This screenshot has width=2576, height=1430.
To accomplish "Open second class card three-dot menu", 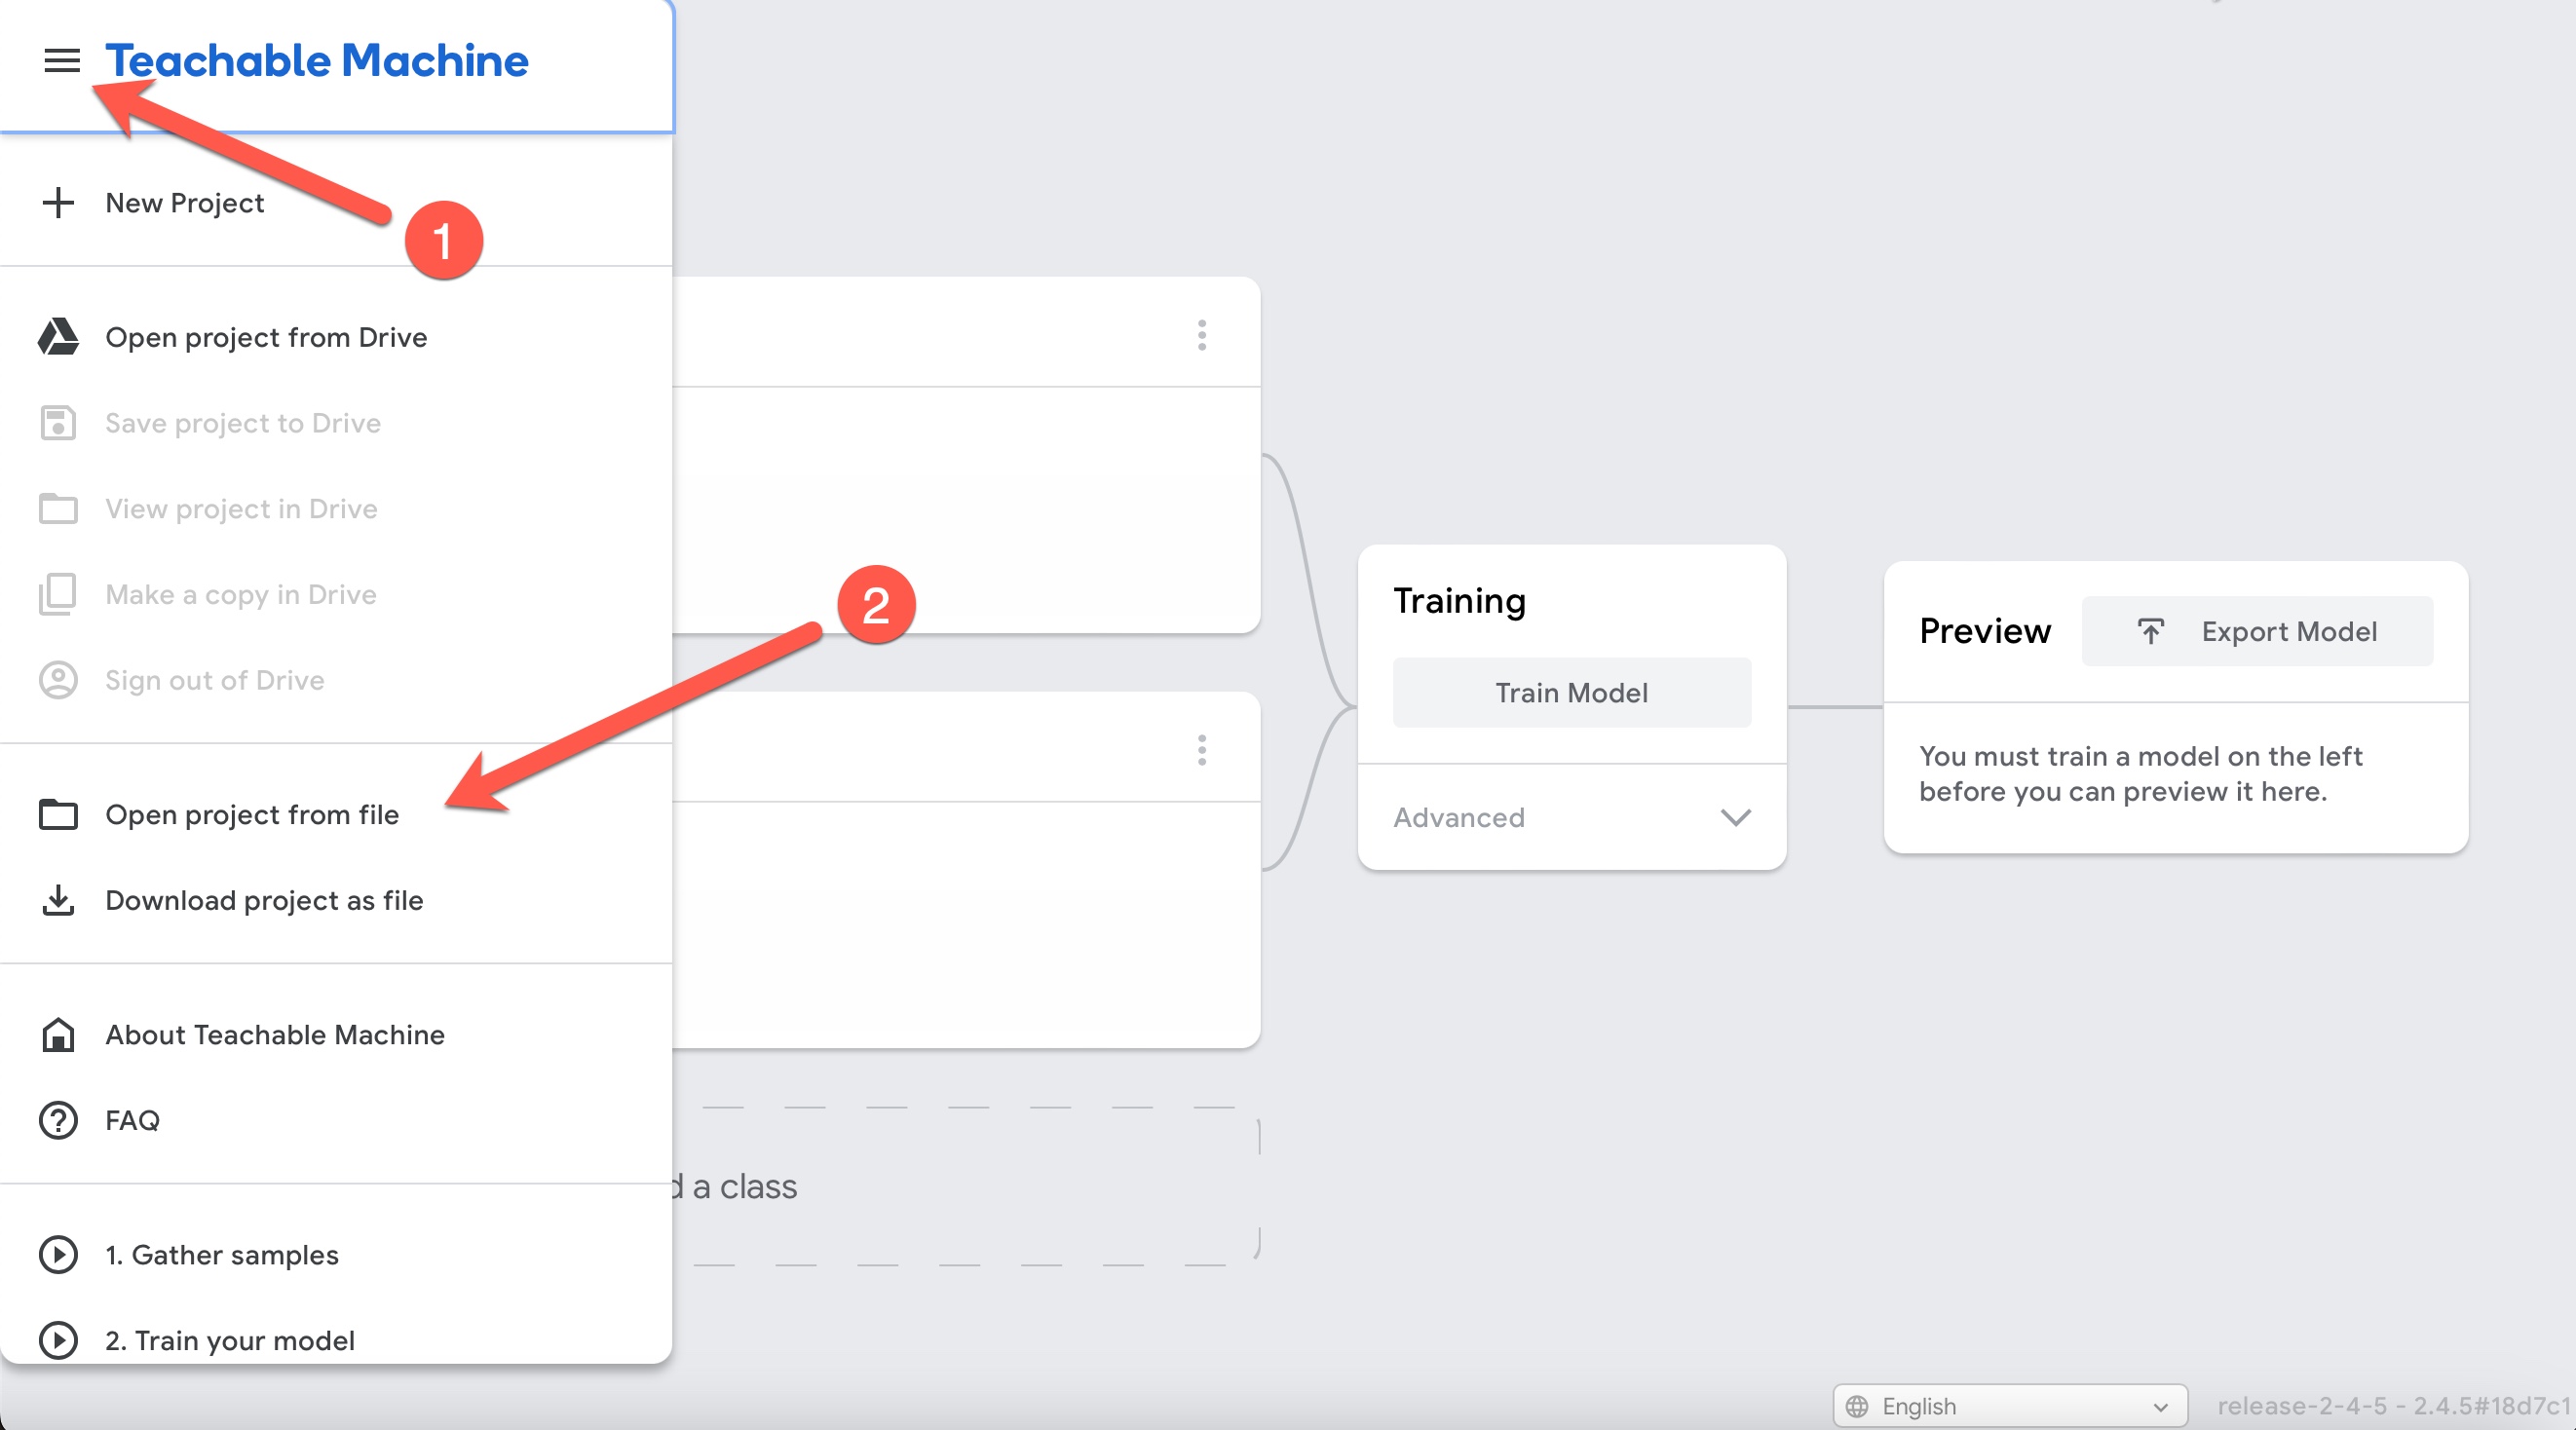I will pos(1202,750).
